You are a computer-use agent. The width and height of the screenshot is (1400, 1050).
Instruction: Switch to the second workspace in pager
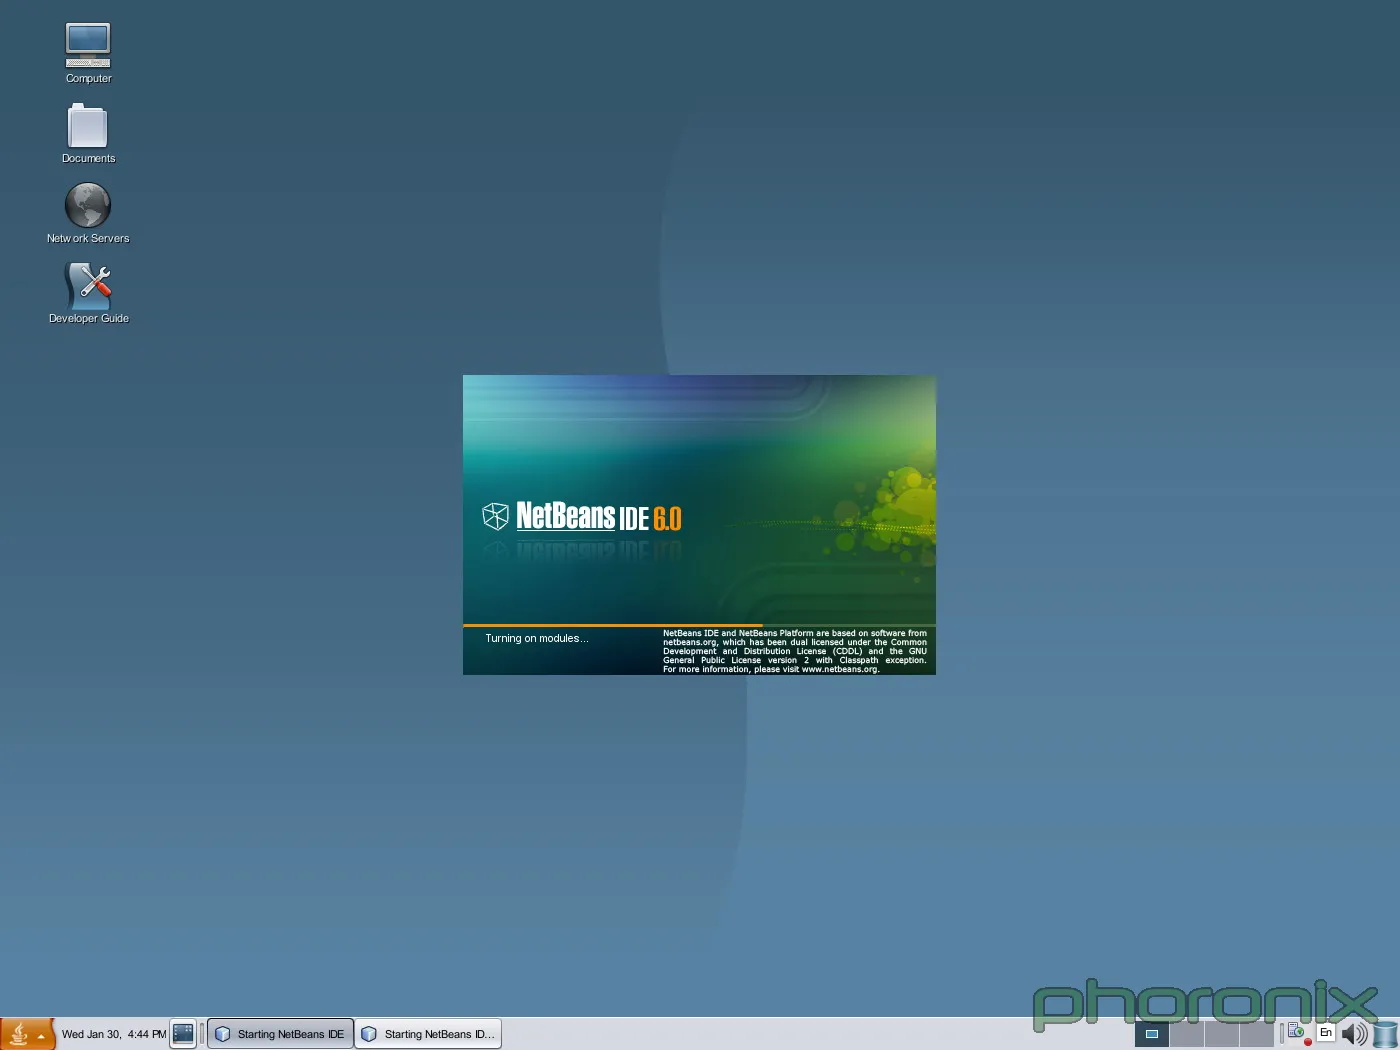pyautogui.click(x=1187, y=1034)
